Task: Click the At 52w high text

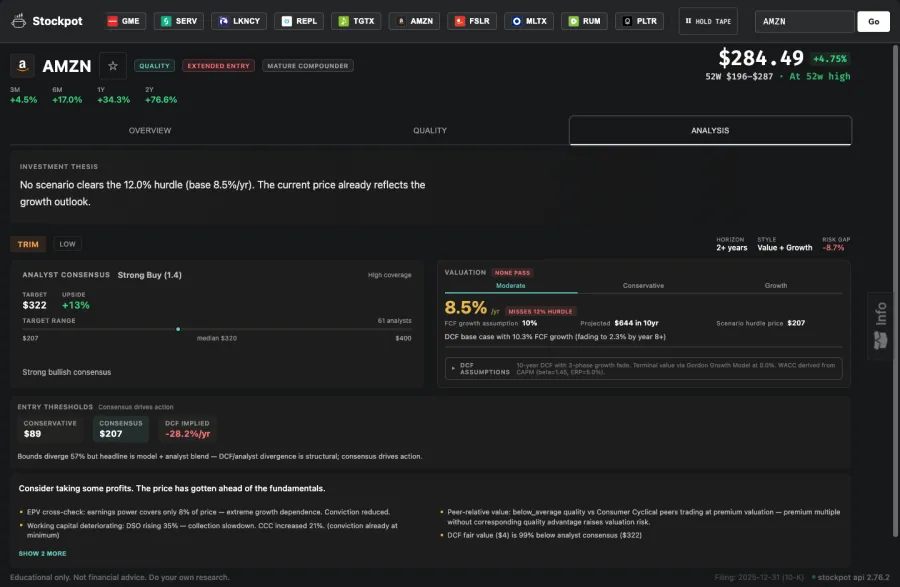Action: [x=820, y=76]
